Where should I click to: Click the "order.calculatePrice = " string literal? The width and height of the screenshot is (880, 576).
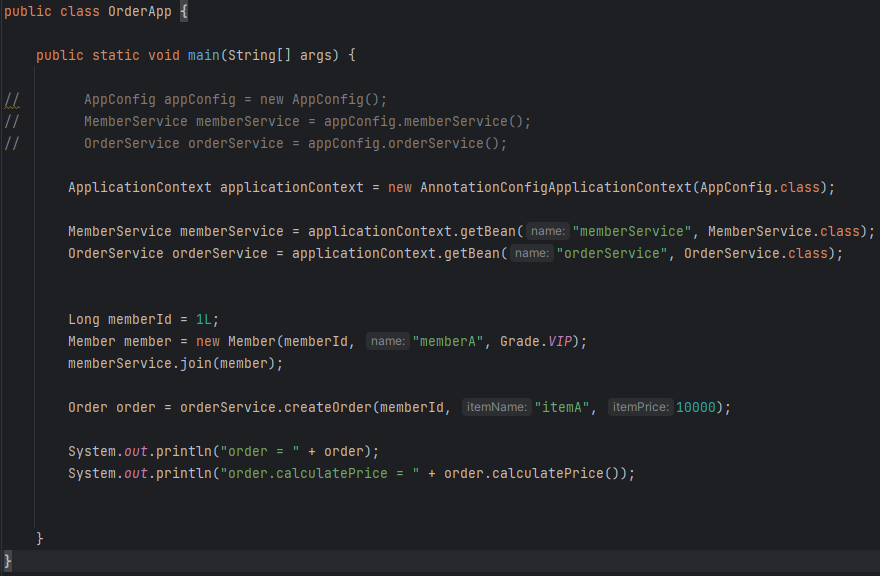(x=319, y=473)
